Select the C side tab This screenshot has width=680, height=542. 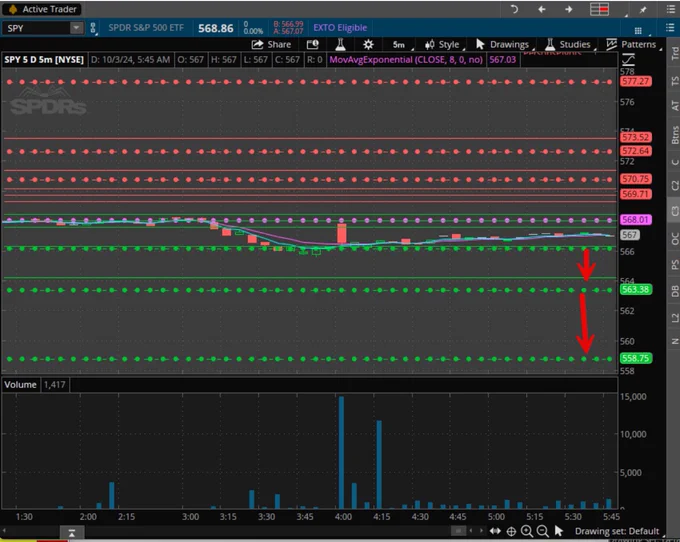tap(674, 162)
